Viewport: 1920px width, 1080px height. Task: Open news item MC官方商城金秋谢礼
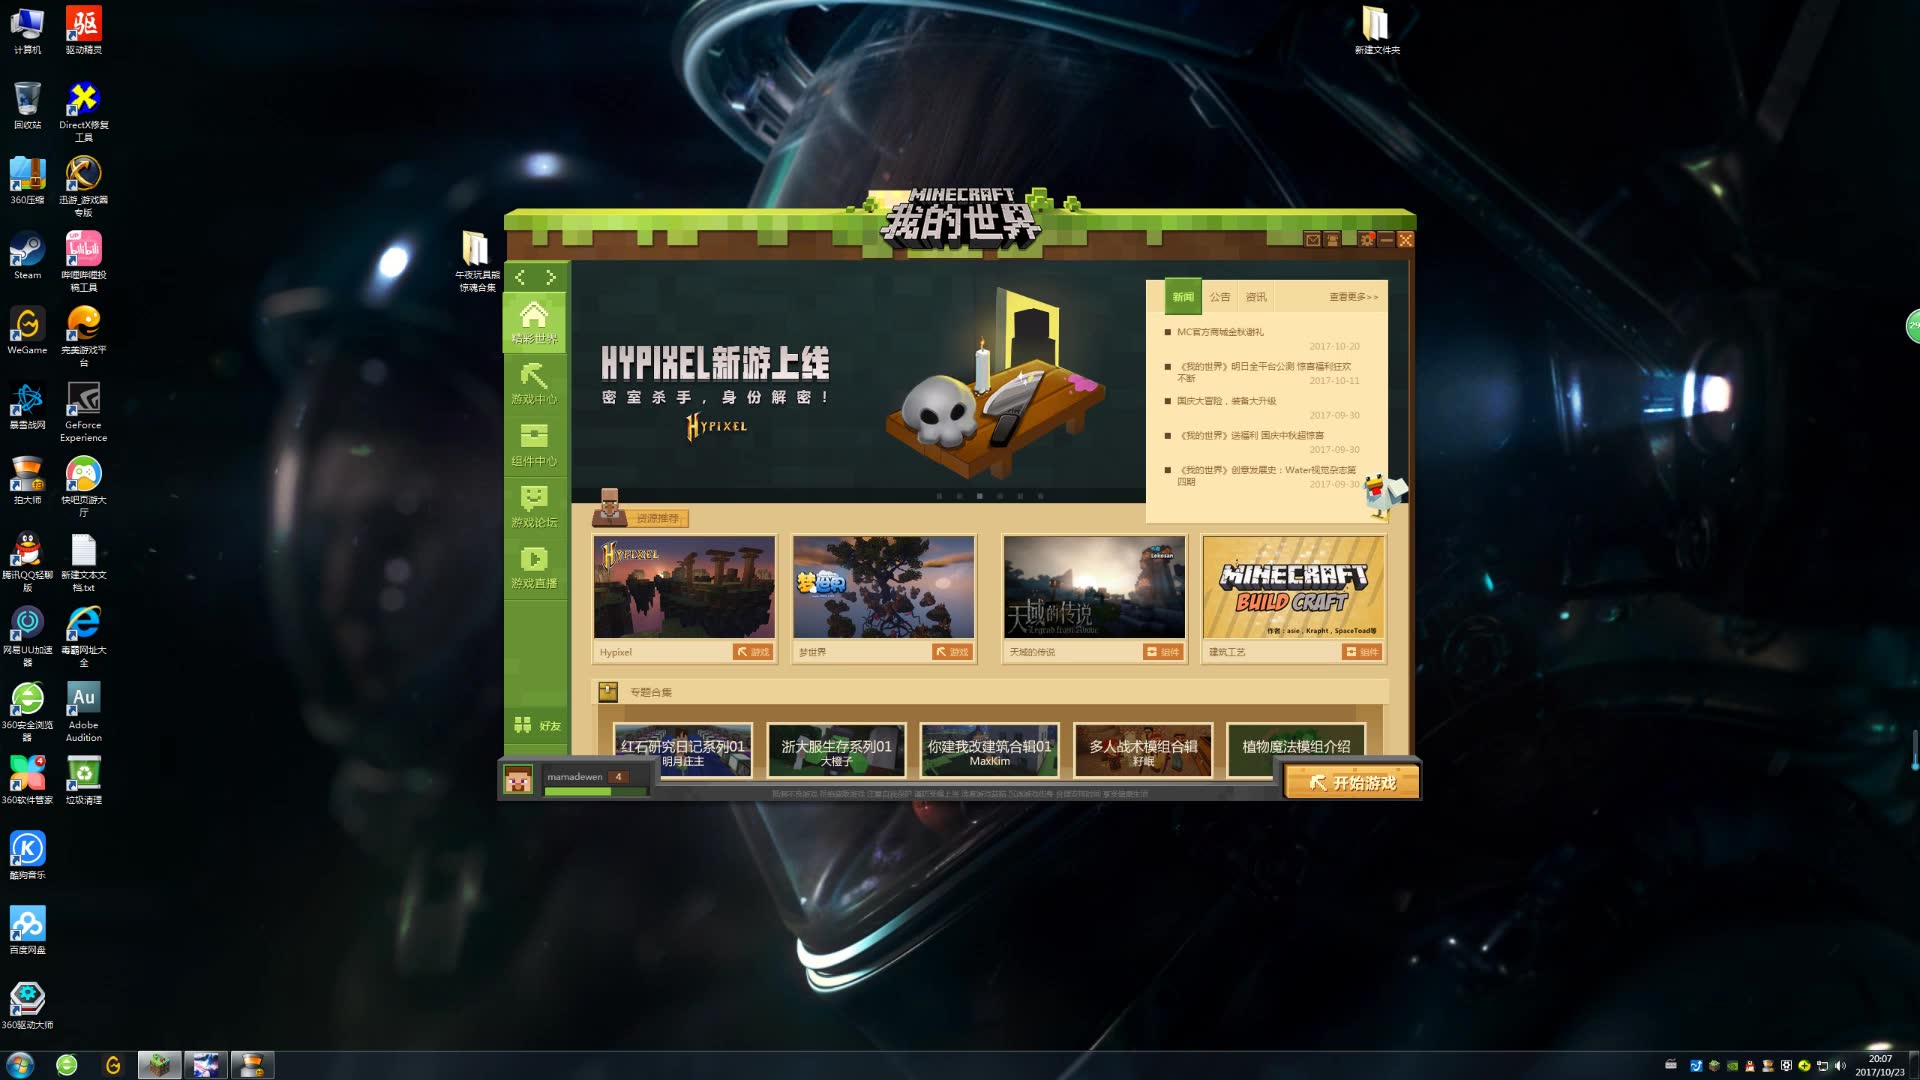(1220, 332)
